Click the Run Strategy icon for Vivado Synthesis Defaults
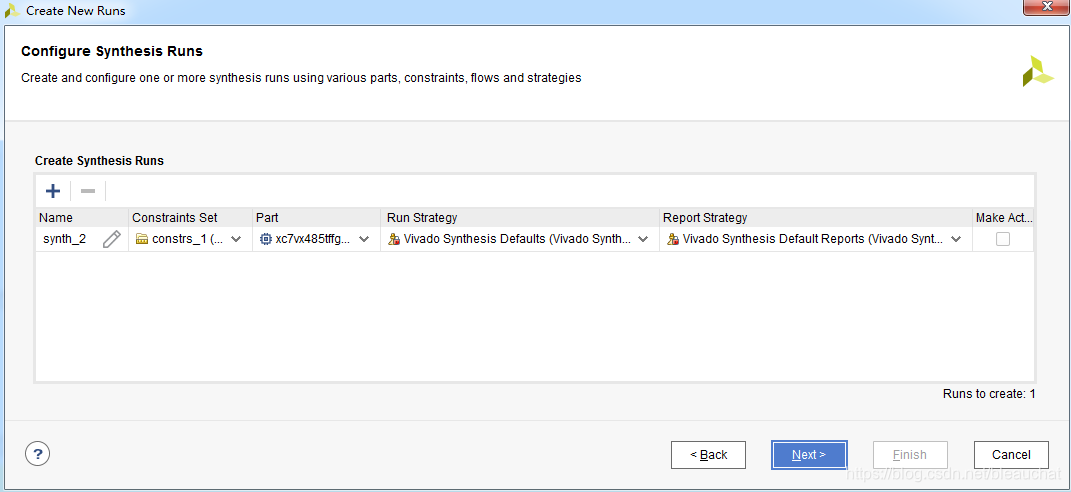1071x492 pixels. (394, 239)
